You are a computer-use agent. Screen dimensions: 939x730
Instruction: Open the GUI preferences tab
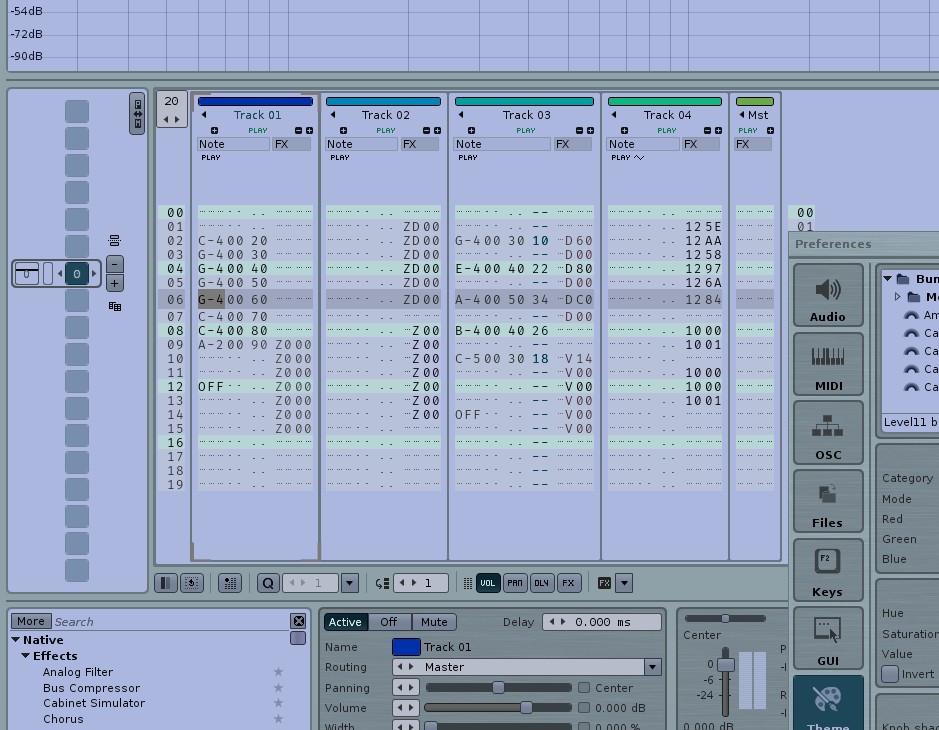(x=828, y=639)
